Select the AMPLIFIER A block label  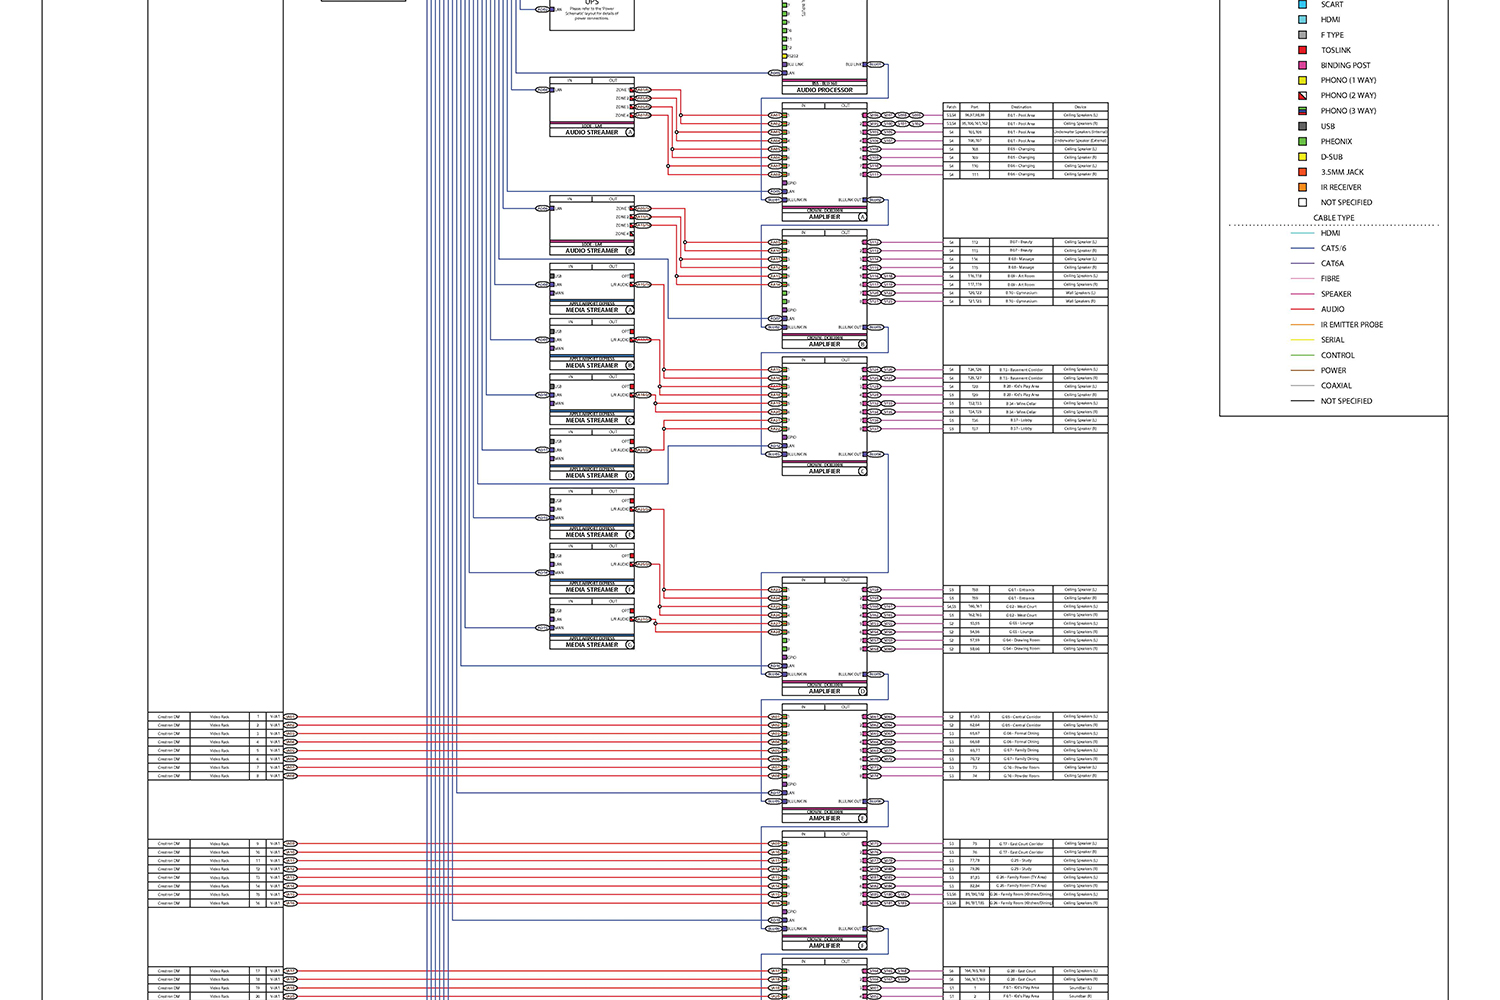point(824,217)
